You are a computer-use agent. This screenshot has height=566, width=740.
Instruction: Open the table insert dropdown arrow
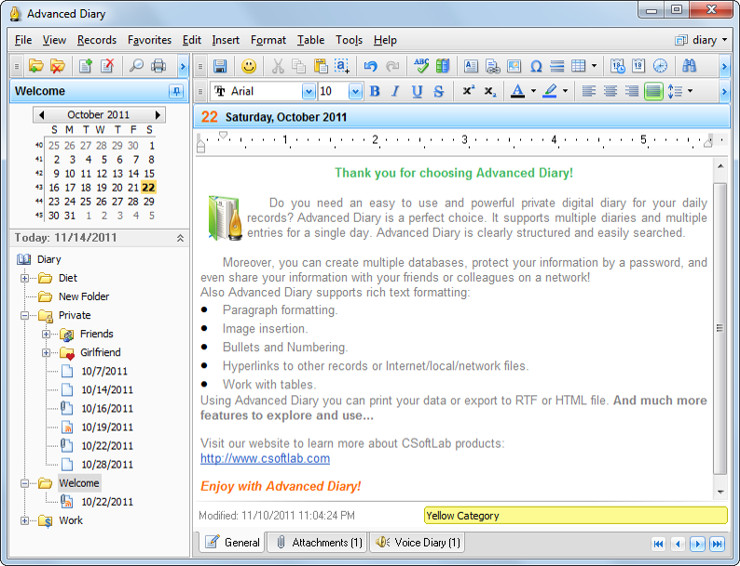pos(594,66)
